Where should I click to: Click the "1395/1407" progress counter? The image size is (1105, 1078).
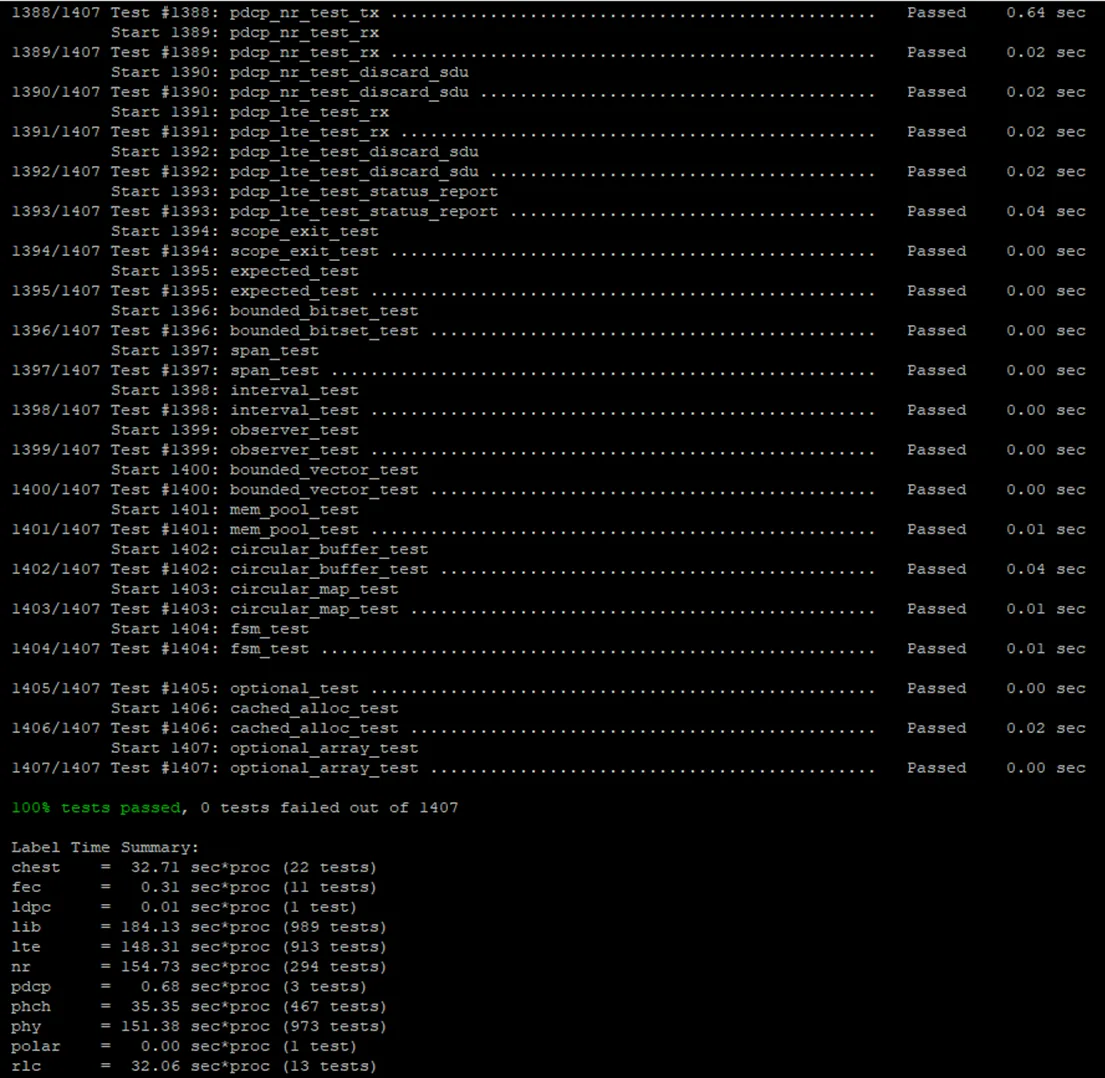point(56,291)
